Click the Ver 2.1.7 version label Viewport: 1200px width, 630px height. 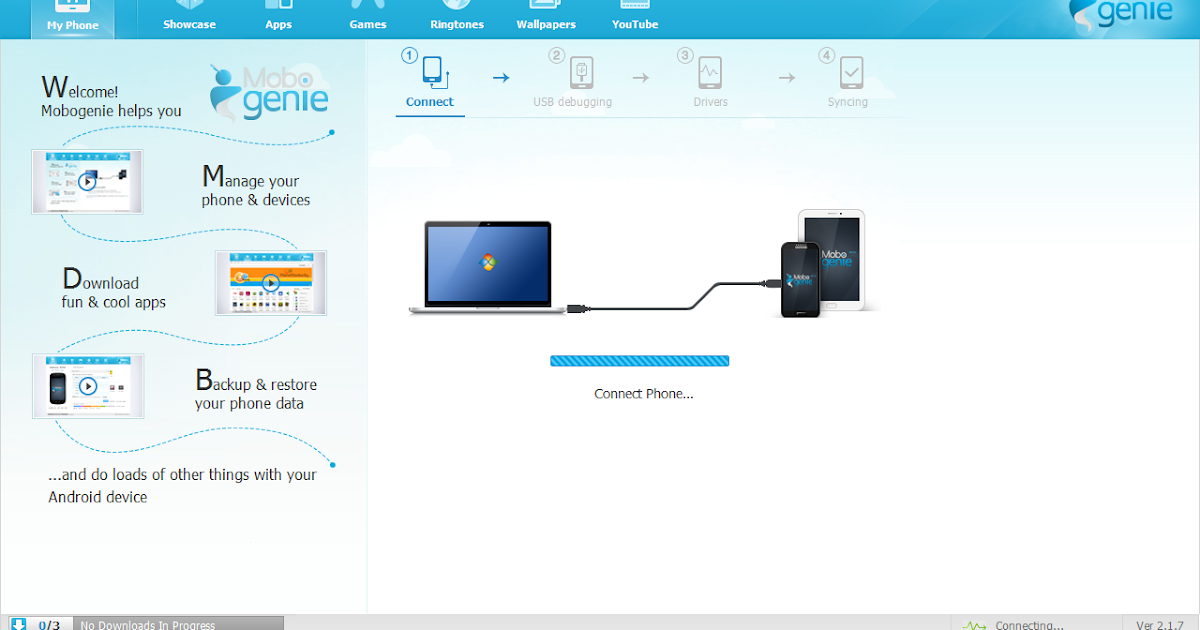[x=1160, y=625]
